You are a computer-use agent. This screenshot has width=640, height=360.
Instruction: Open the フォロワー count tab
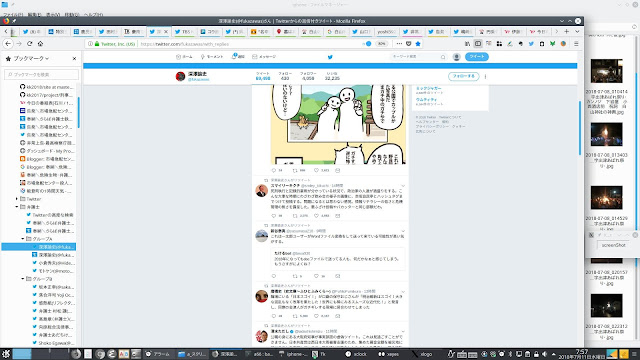308,76
